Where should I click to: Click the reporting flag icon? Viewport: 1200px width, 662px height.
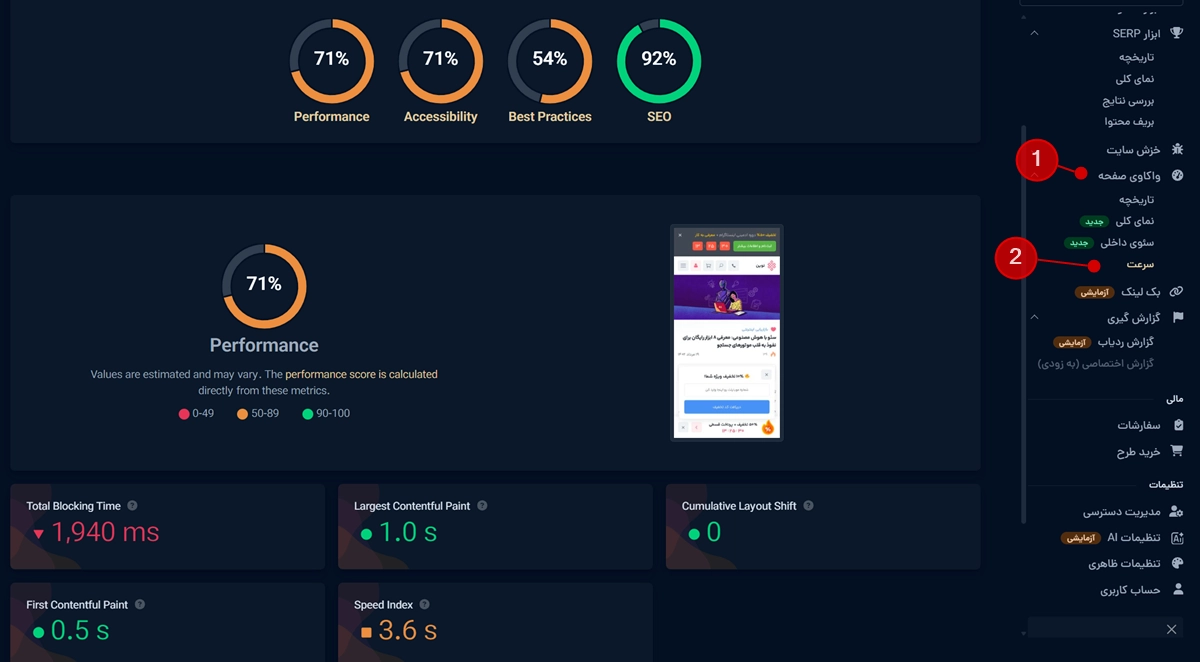(1177, 317)
